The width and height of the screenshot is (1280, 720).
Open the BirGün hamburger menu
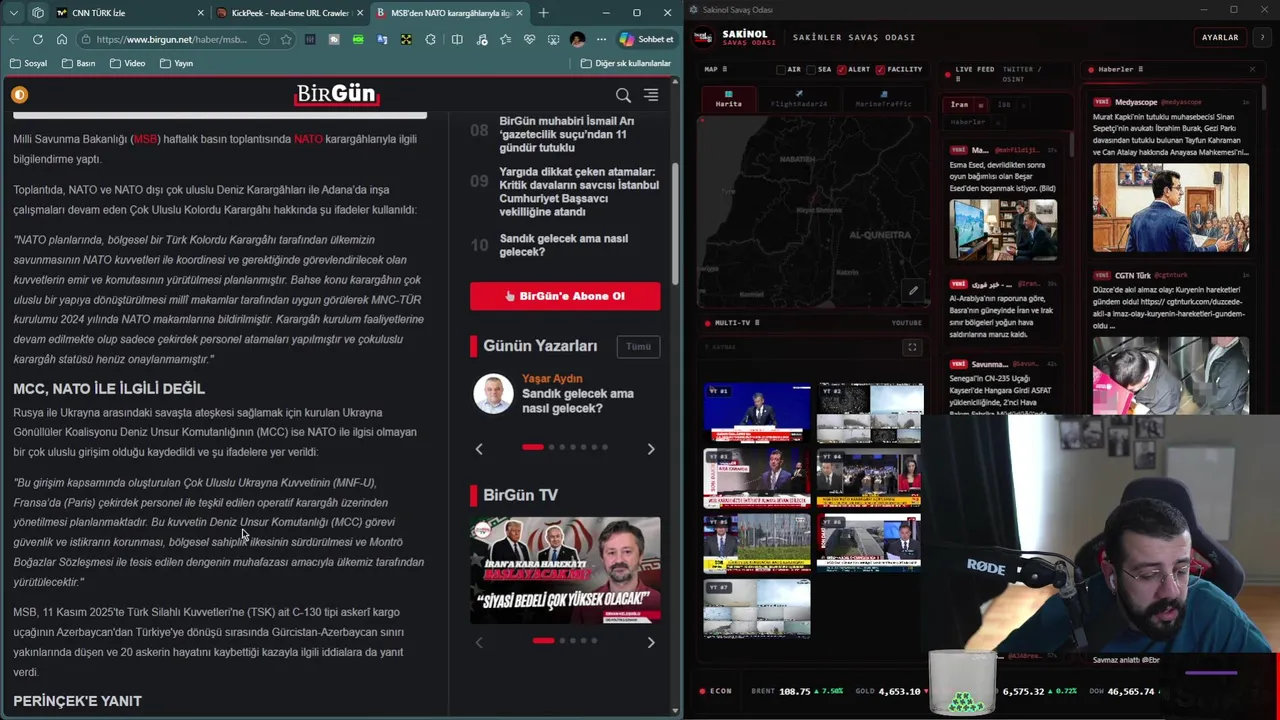[651, 95]
